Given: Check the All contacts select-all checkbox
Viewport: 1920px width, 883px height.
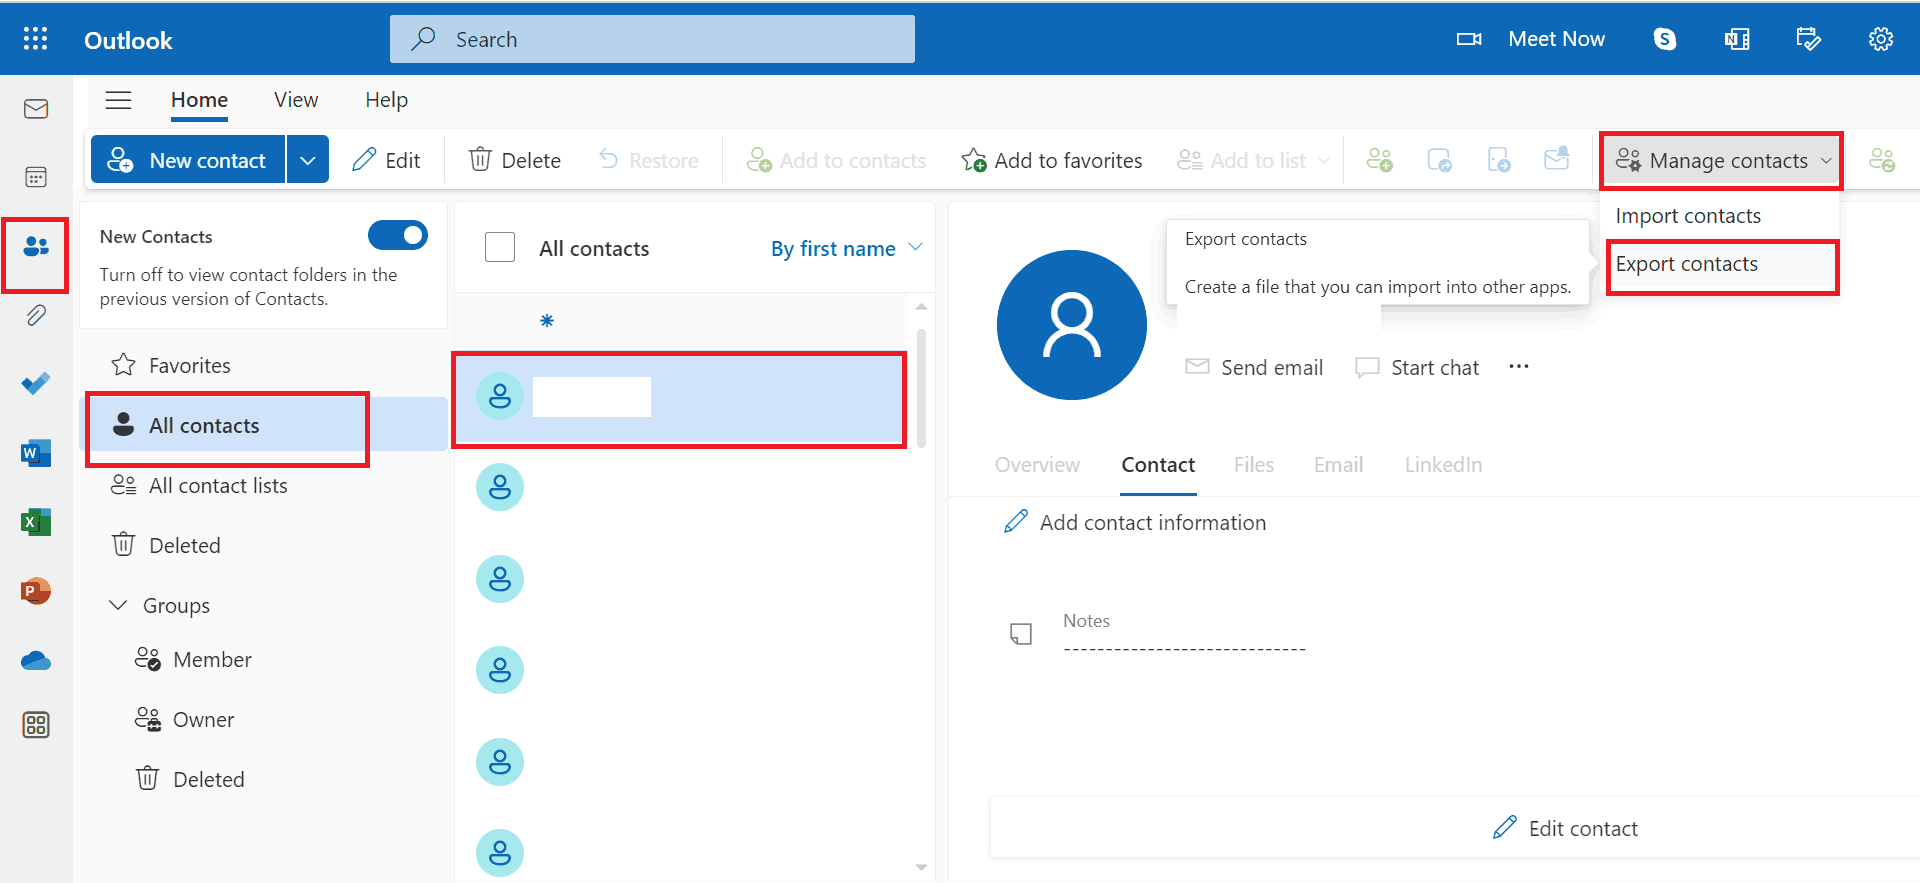Looking at the screenshot, I should 500,247.
